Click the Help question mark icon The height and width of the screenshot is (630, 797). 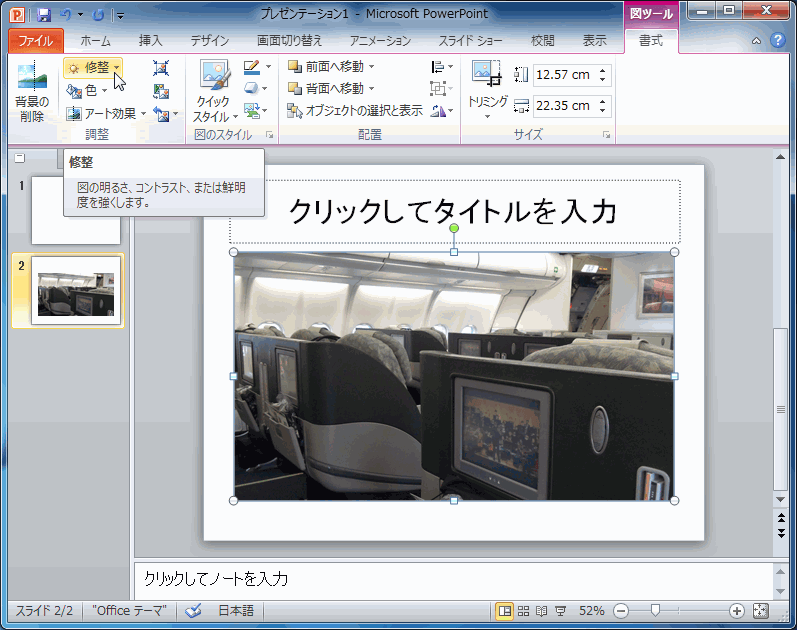point(777,41)
